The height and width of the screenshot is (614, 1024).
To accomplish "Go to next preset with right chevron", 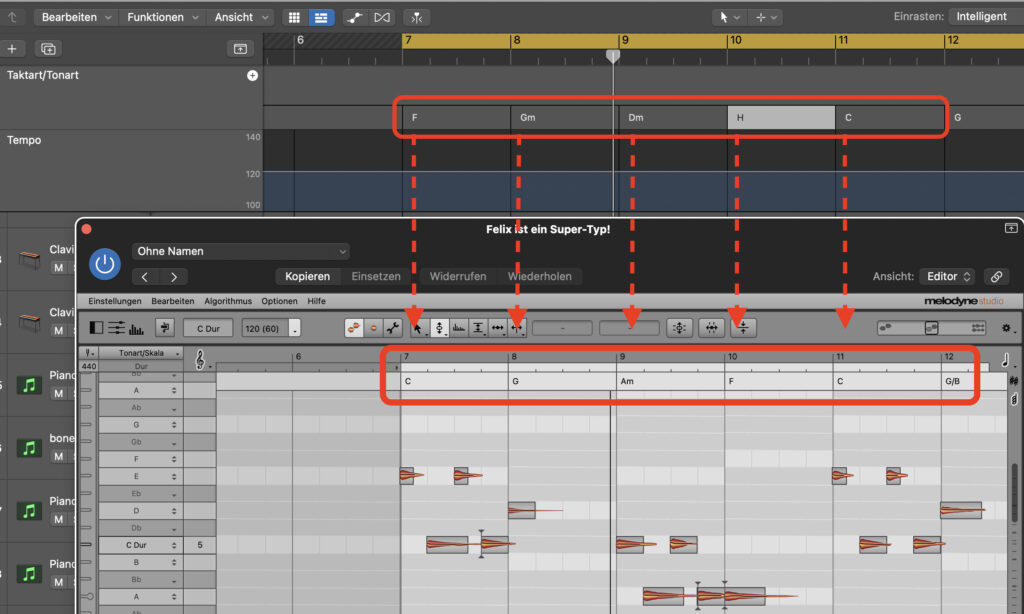I will 174,277.
